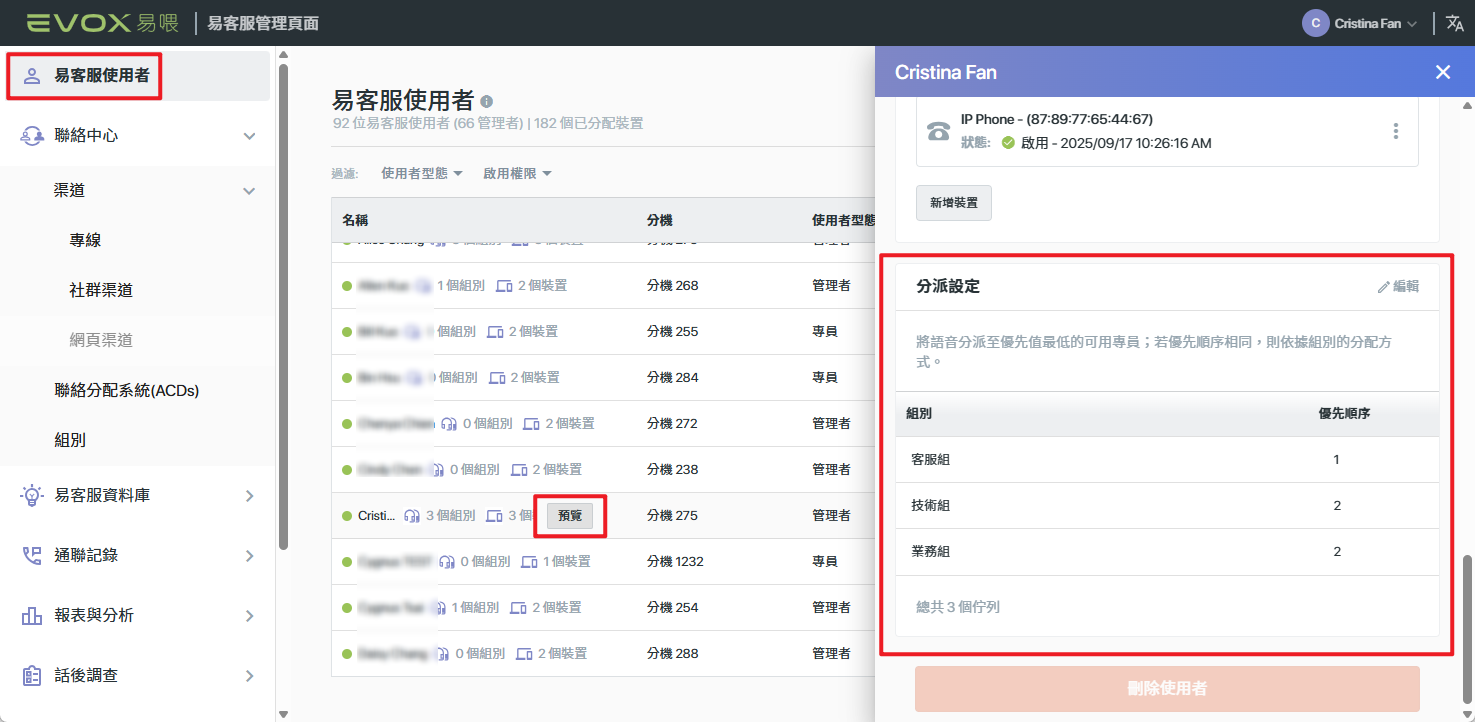Click the device icon in the 分機 238 row
1475x722 pixels.
tap(519, 470)
